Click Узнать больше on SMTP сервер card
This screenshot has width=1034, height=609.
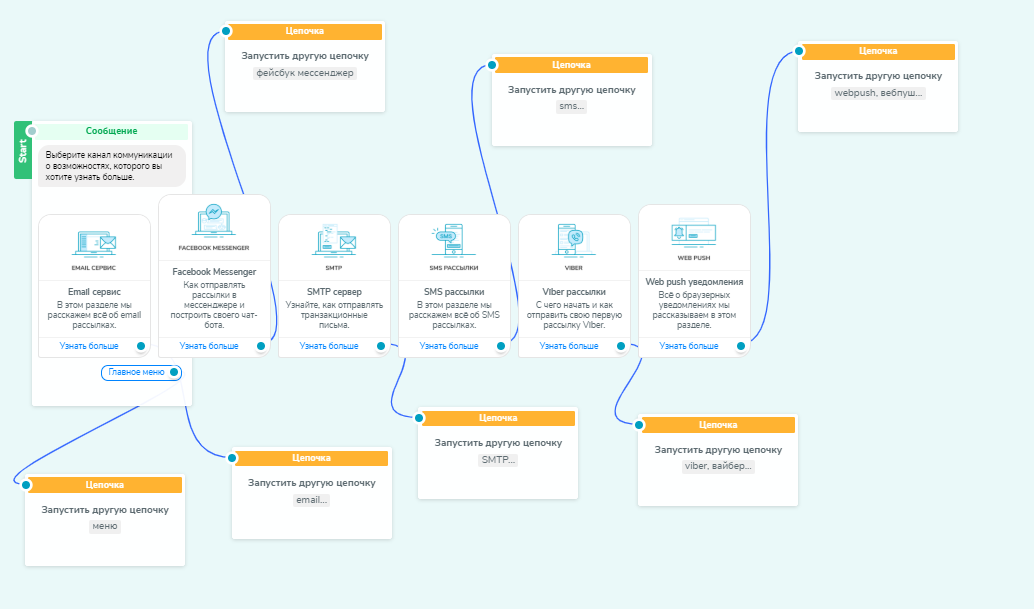click(329, 346)
